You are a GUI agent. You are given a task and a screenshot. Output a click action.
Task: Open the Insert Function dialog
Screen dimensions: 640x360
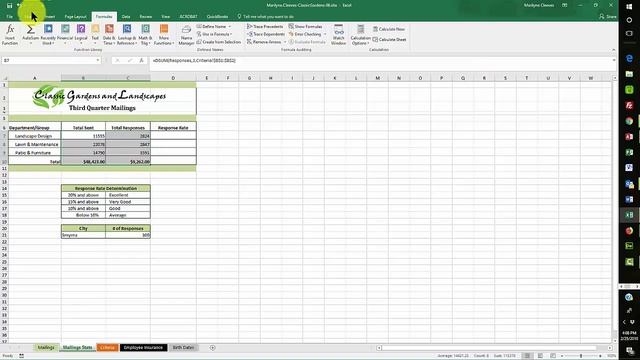(x=10, y=35)
